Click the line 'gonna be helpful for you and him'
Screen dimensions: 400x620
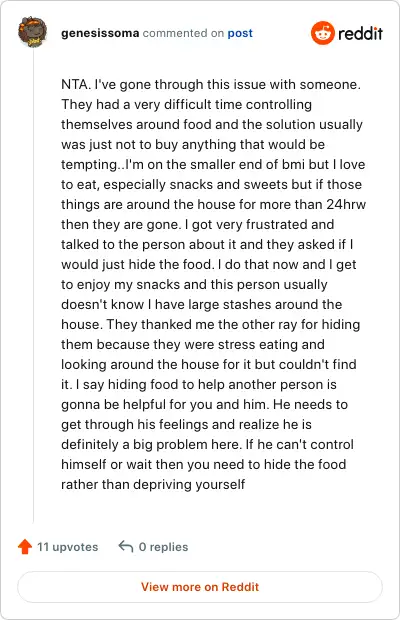tap(204, 405)
